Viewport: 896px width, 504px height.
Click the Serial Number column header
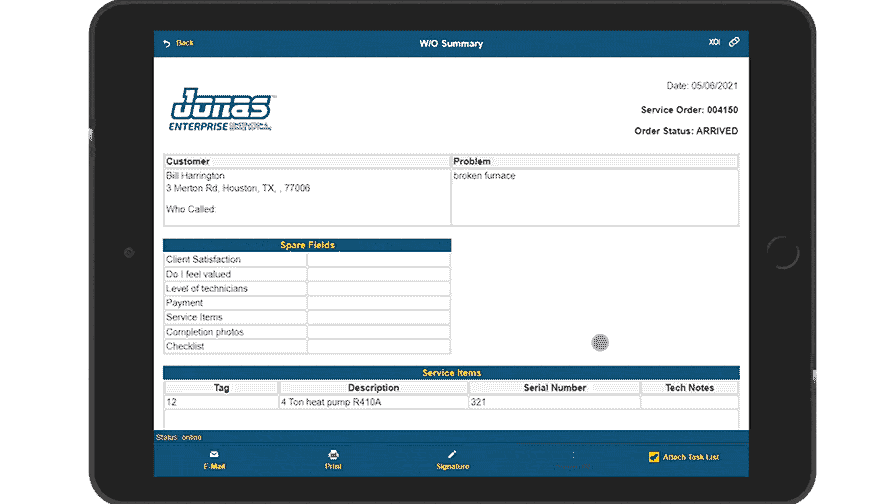(554, 387)
